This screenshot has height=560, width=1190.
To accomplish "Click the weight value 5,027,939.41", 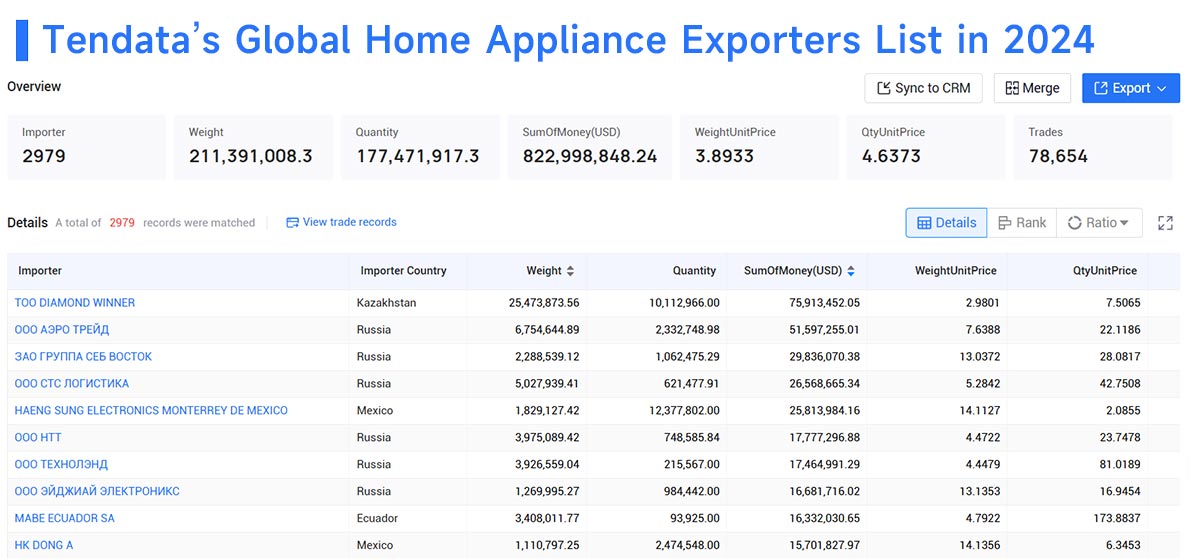I will pyautogui.click(x=546, y=384).
